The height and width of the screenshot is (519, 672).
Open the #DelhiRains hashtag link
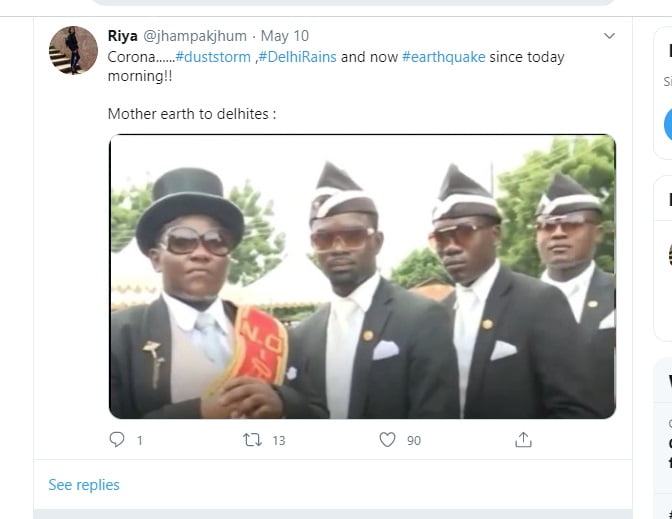(297, 57)
